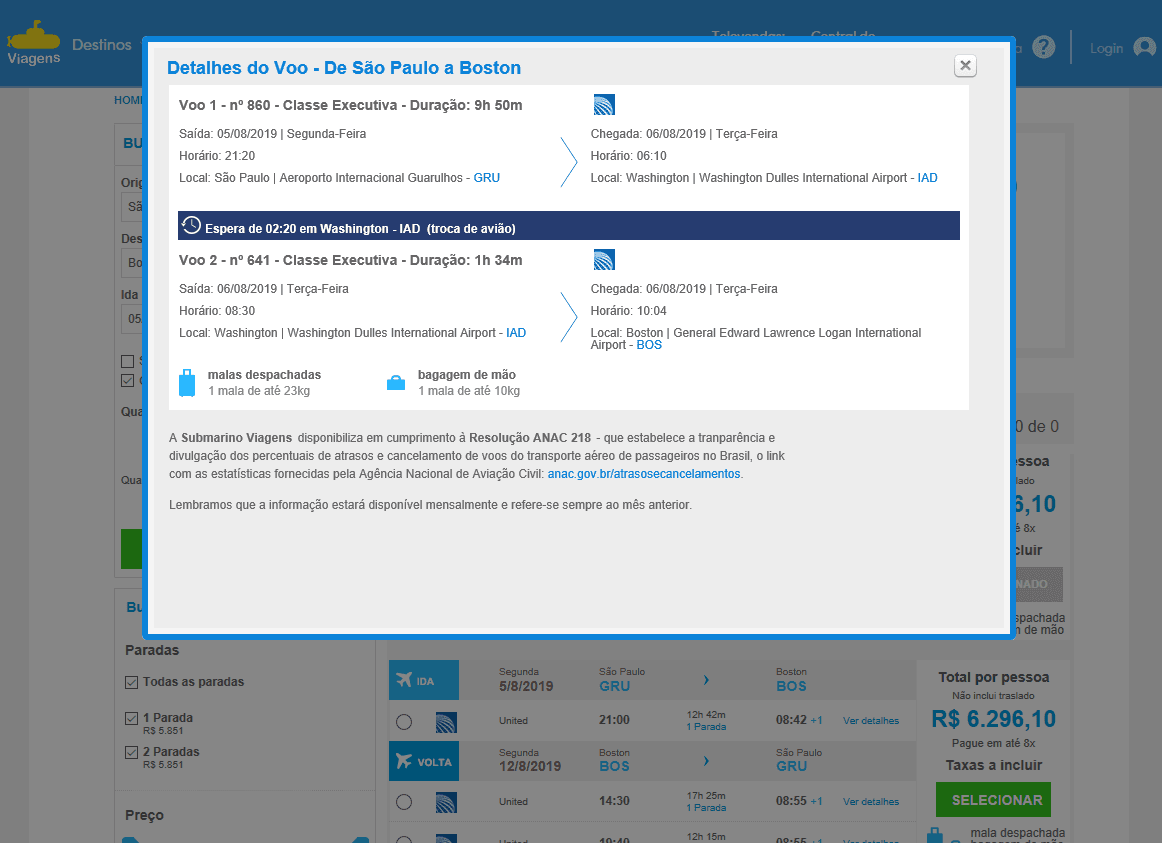1162x843 pixels.
Task: Click the SELECIONAR button
Action: coord(993,800)
